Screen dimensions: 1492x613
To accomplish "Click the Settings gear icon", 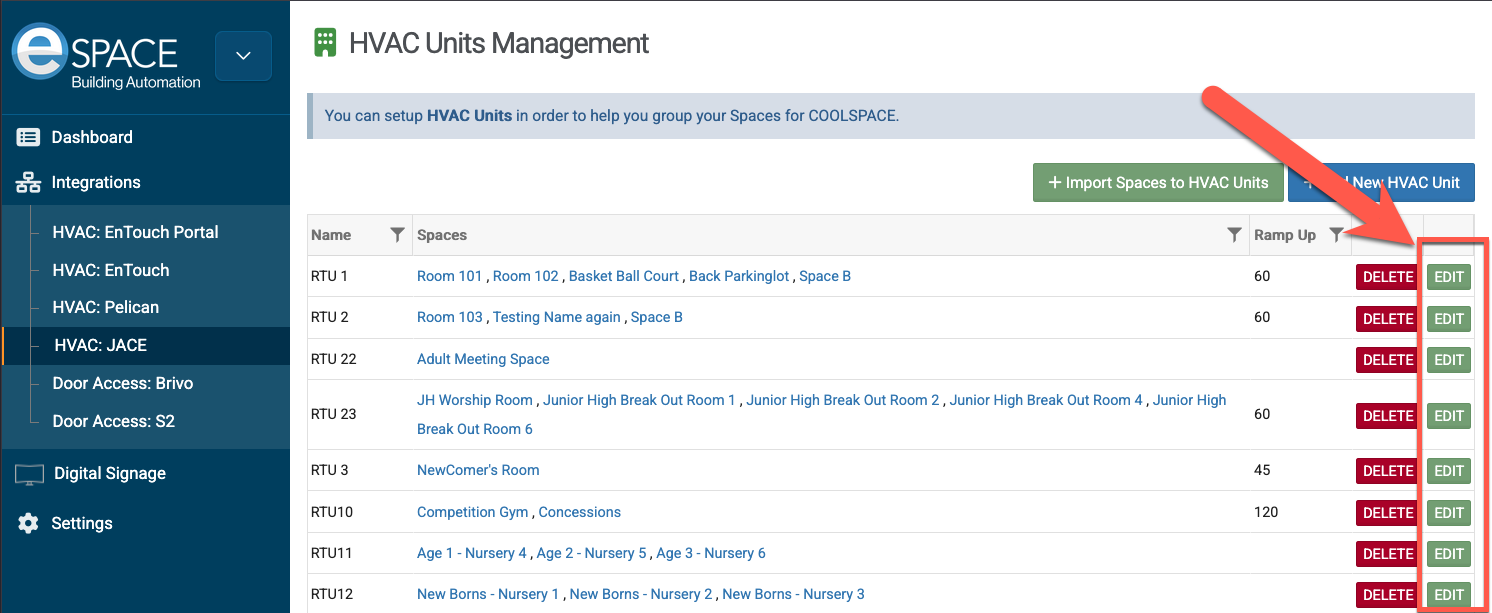I will click(x=29, y=523).
